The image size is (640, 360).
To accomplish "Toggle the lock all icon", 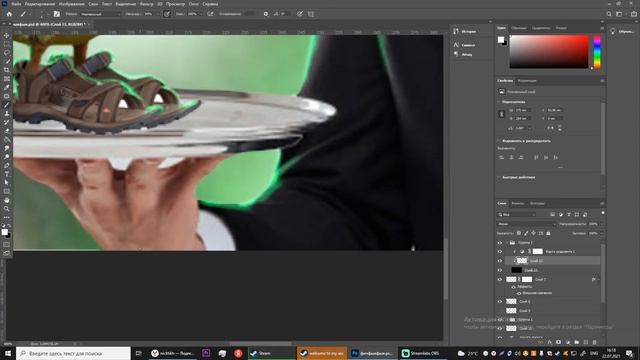I will pyautogui.click(x=548, y=233).
